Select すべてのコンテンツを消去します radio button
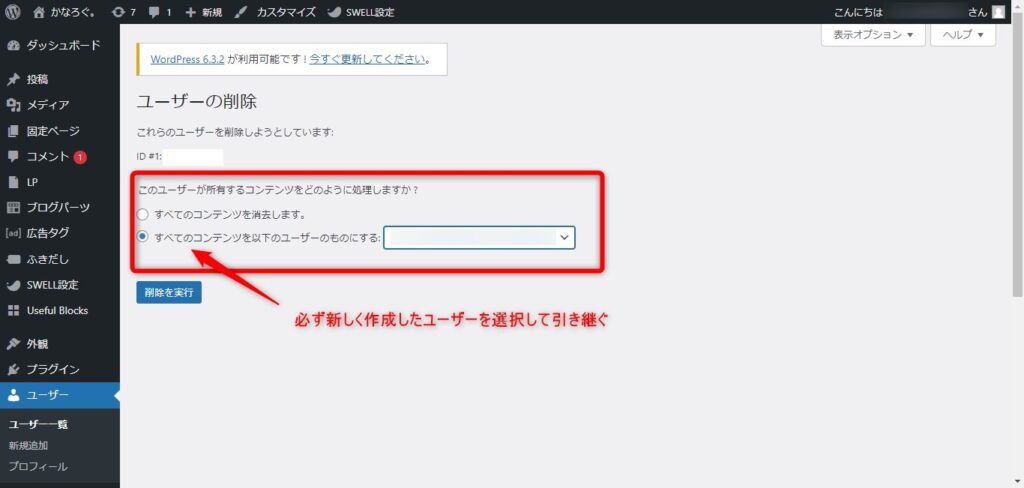This screenshot has height=488, width=1024. 143,214
